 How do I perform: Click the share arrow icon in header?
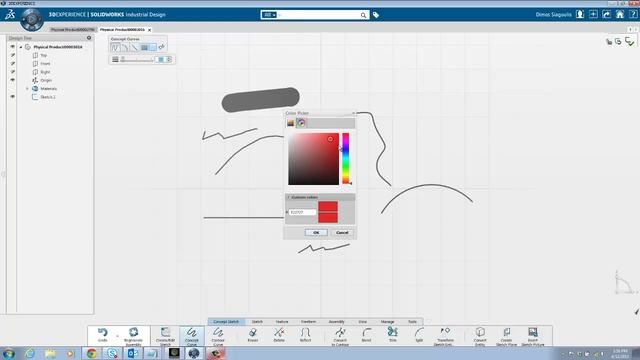tap(607, 14)
